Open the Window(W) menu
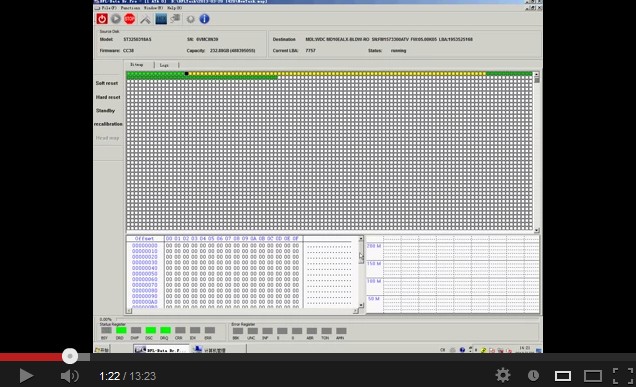Viewport: 636px width, 387px height. coord(153,8)
